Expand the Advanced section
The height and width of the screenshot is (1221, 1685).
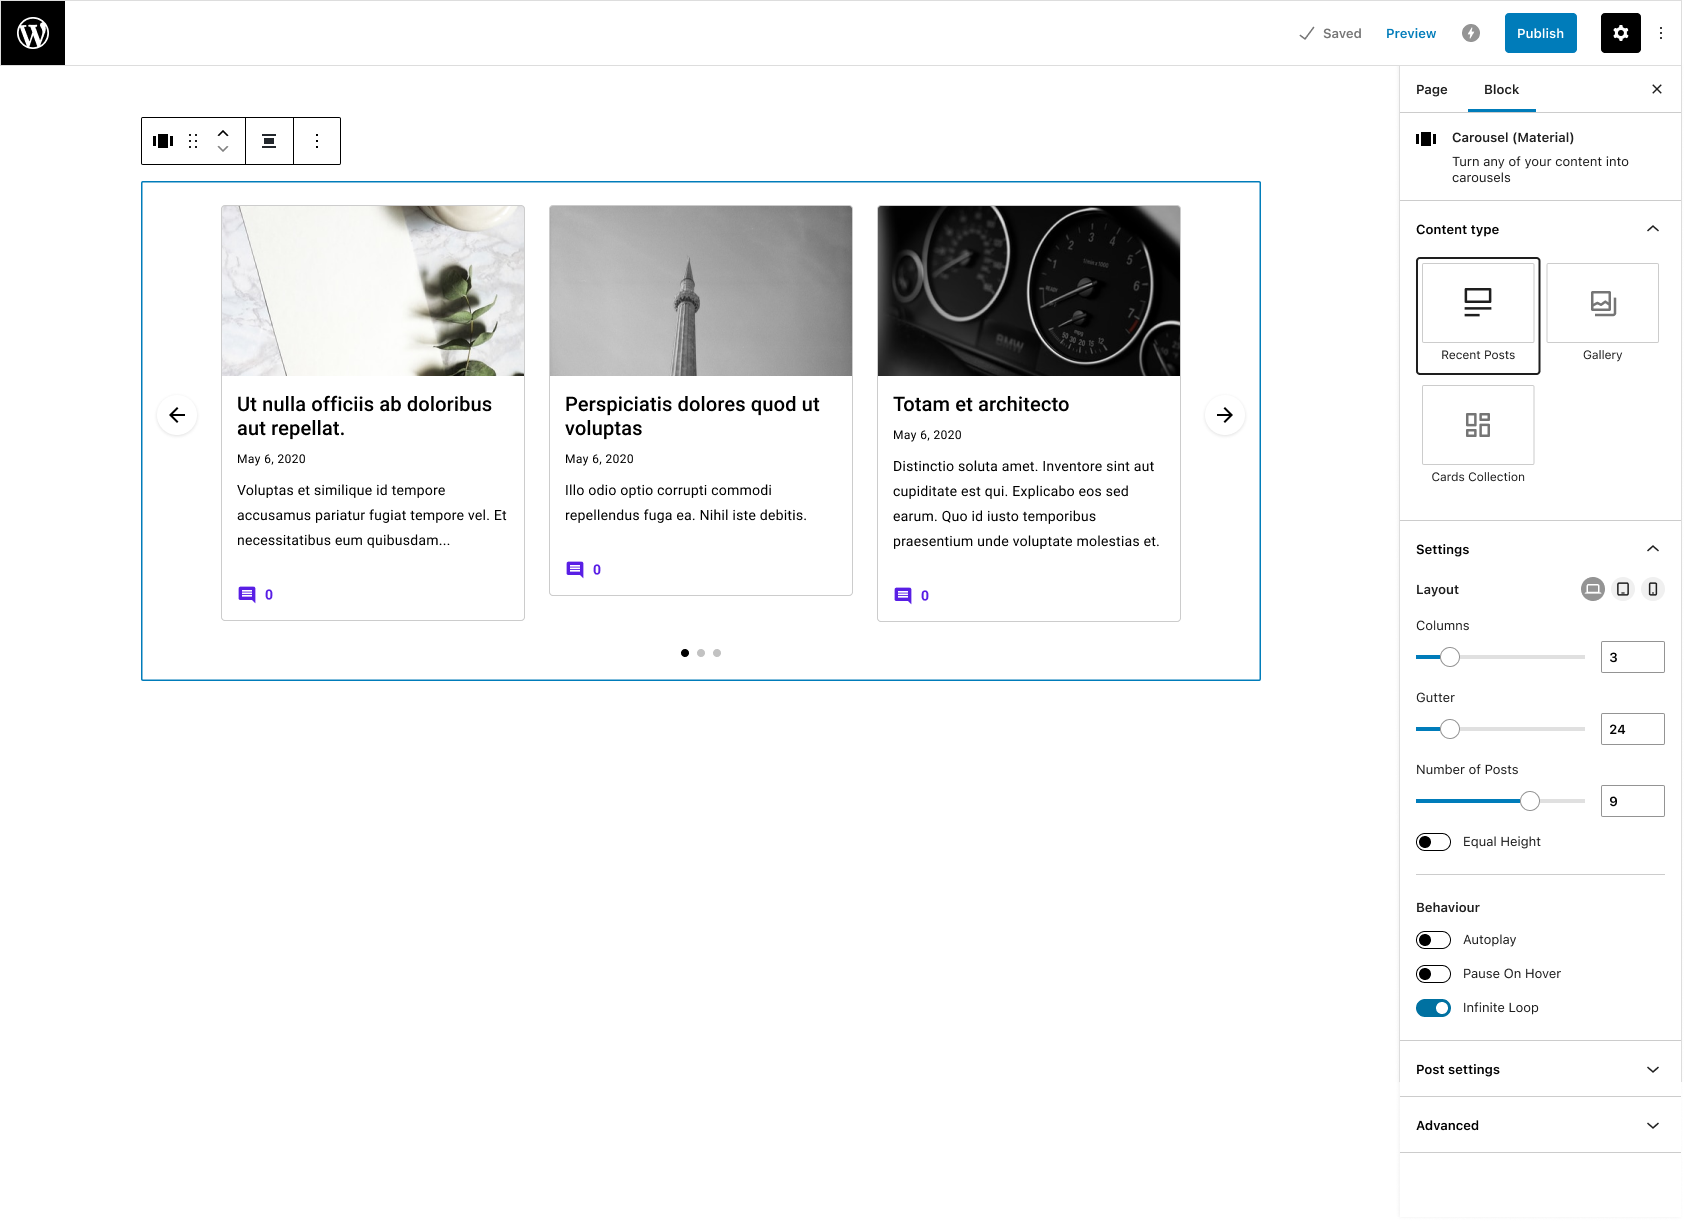coord(1540,1125)
